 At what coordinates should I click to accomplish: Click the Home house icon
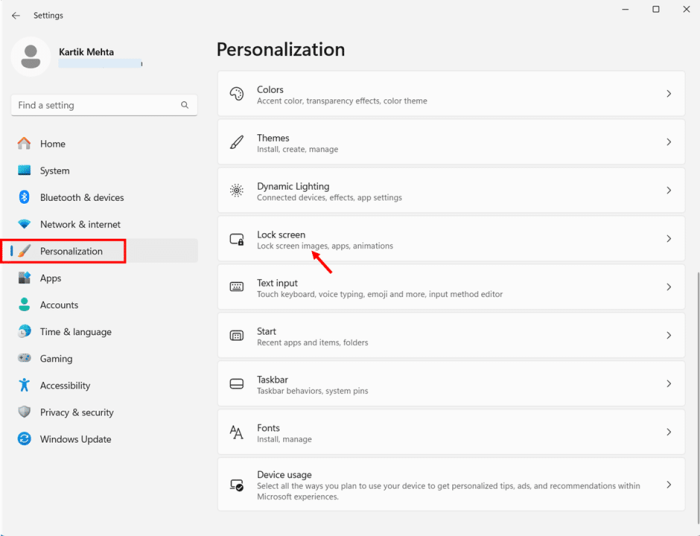pyautogui.click(x=24, y=143)
